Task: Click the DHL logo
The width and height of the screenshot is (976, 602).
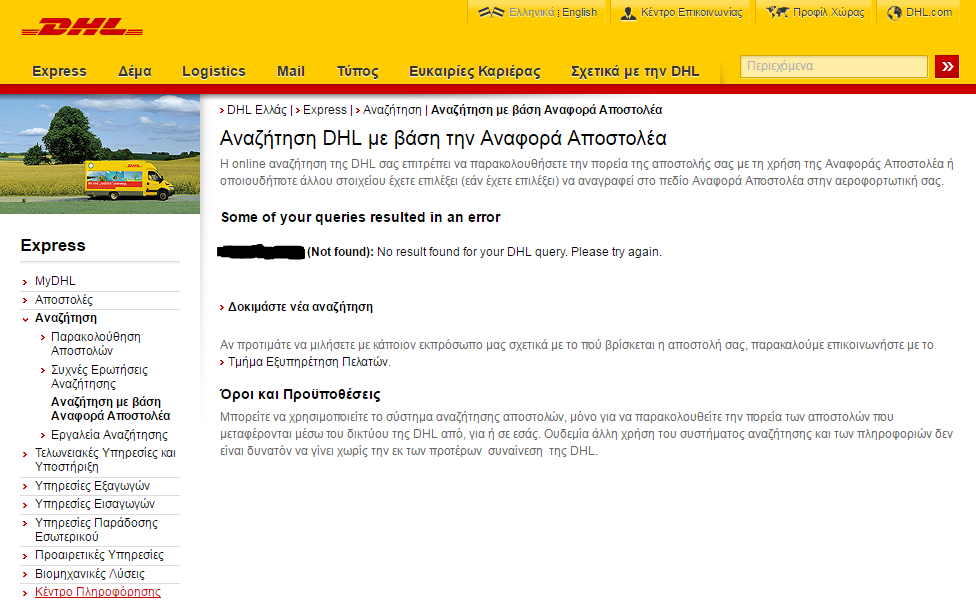Action: click(x=82, y=27)
